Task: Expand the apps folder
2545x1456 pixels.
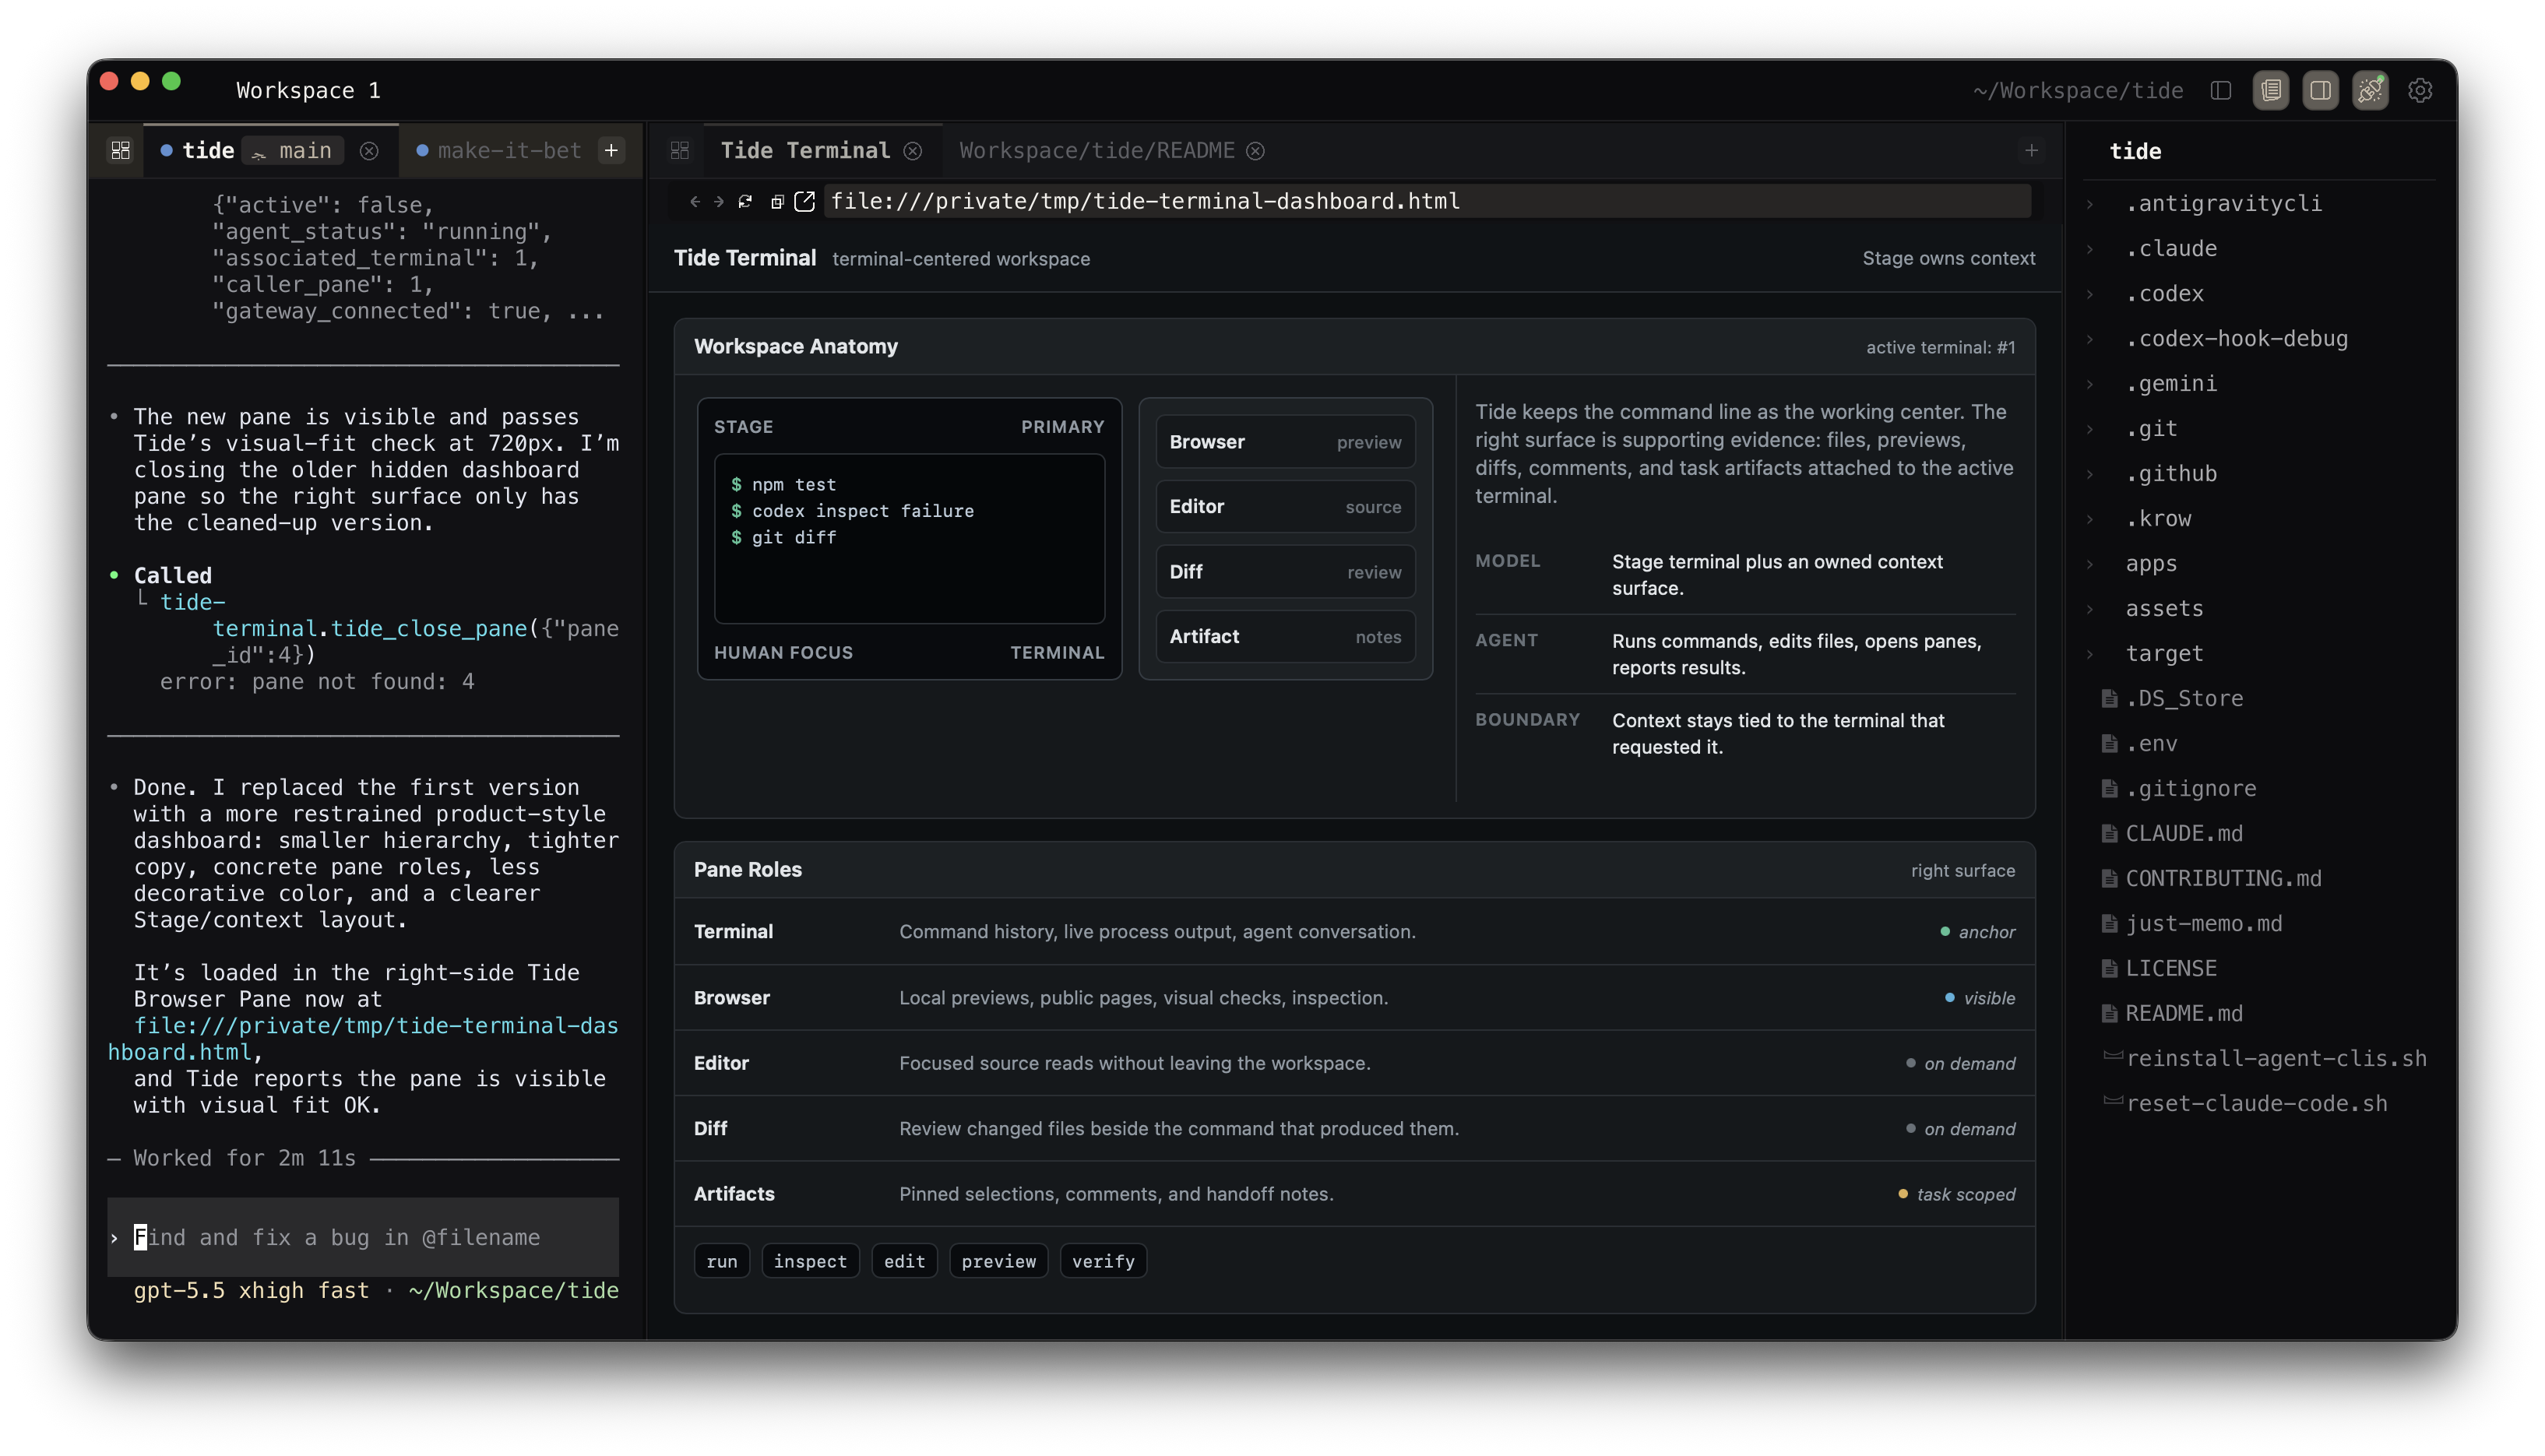Action: 2090,564
